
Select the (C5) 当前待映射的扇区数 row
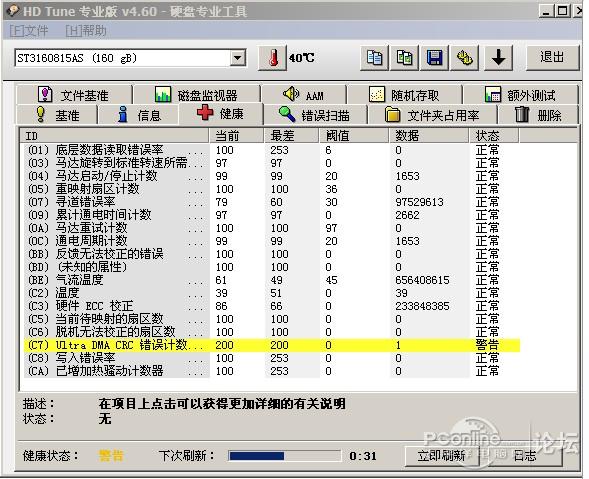(272, 319)
